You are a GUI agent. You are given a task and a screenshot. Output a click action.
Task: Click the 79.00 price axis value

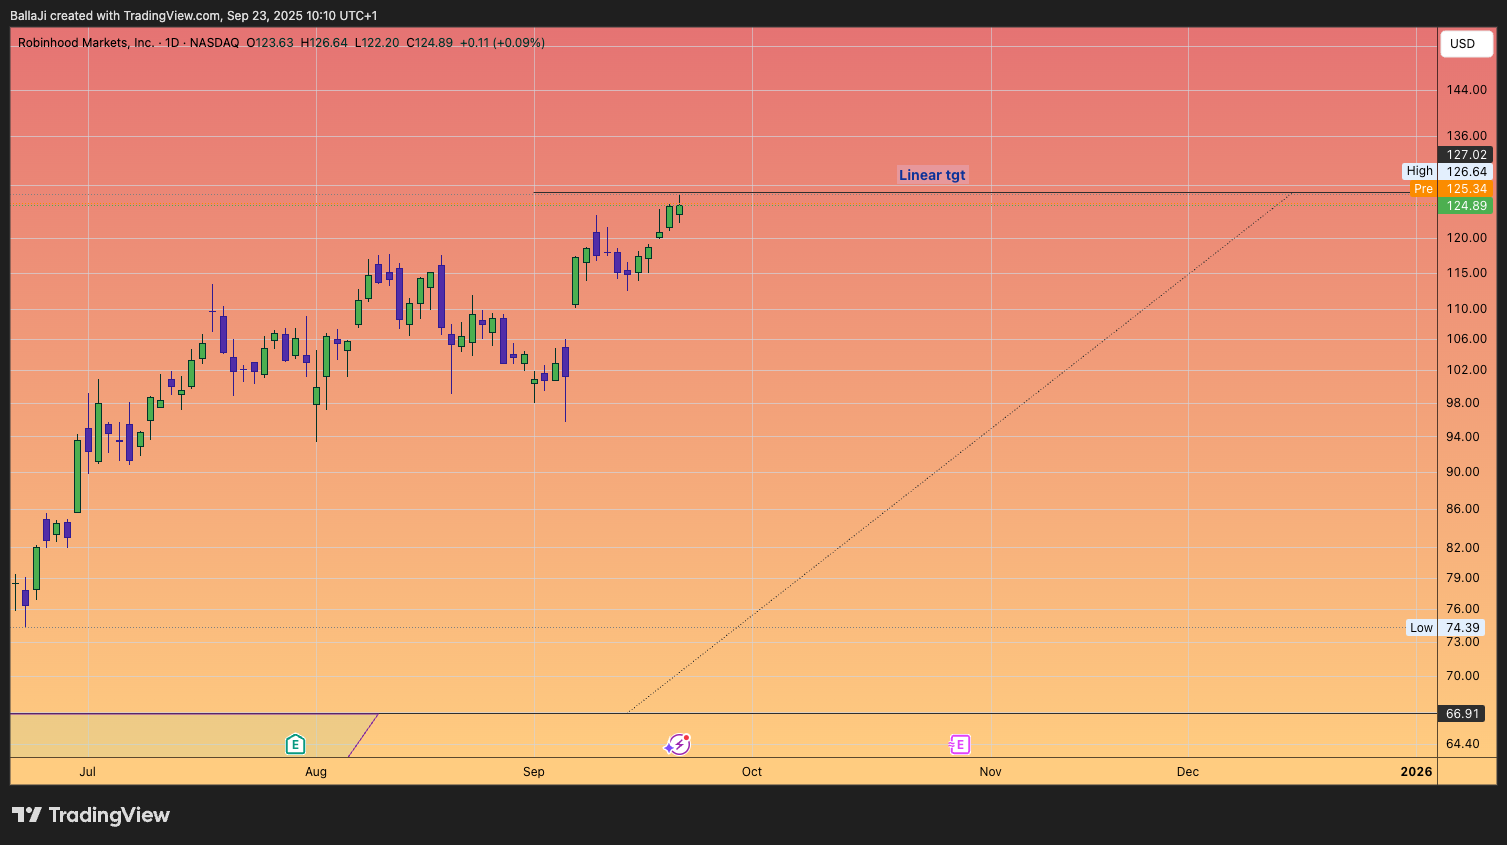click(1463, 578)
